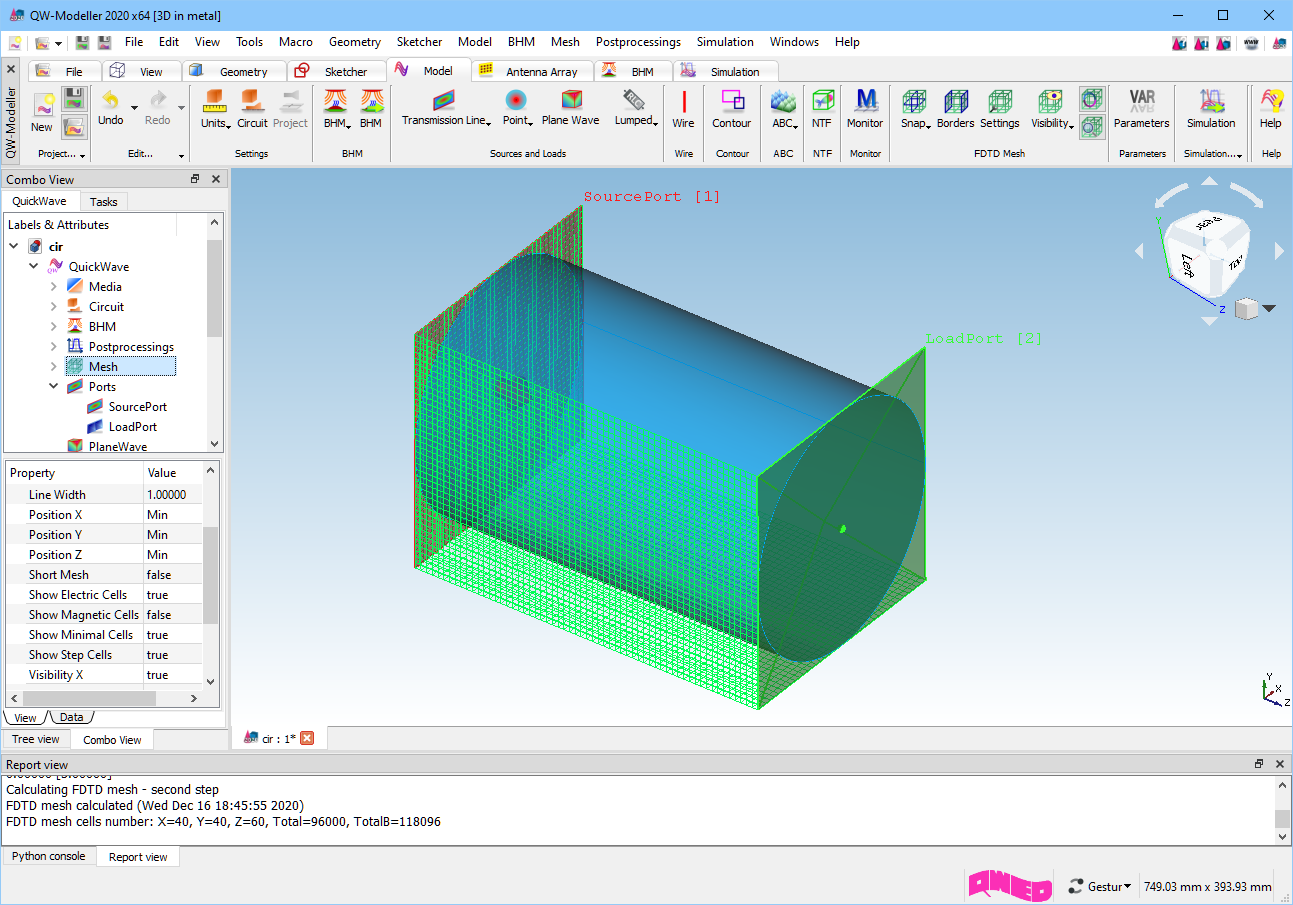Click the Position X Min value

pos(173,515)
